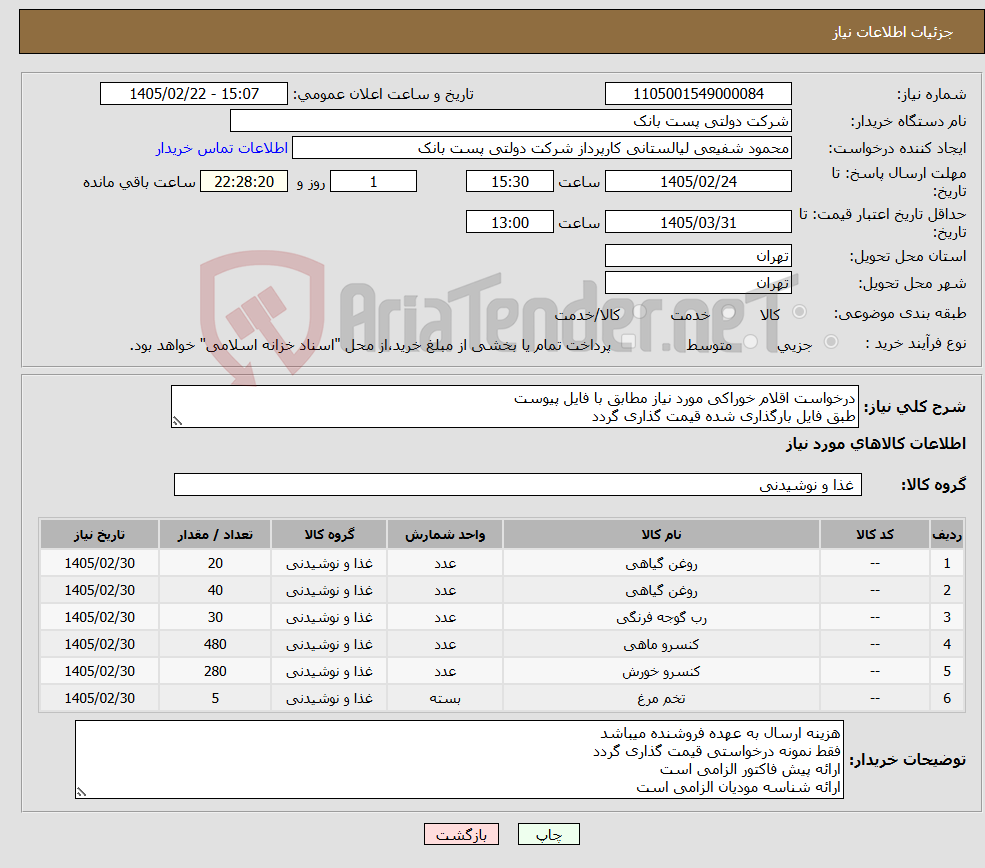Select the کالا radio button
This screenshot has width=985, height=868.
pyautogui.click(x=800, y=312)
